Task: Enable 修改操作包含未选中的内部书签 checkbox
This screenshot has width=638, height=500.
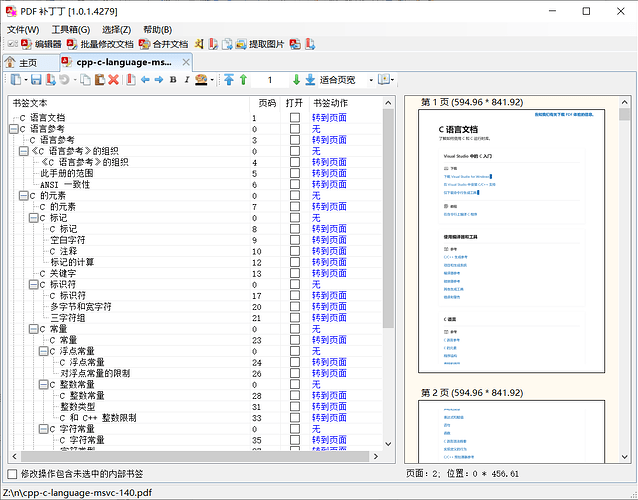Action: click(13, 474)
